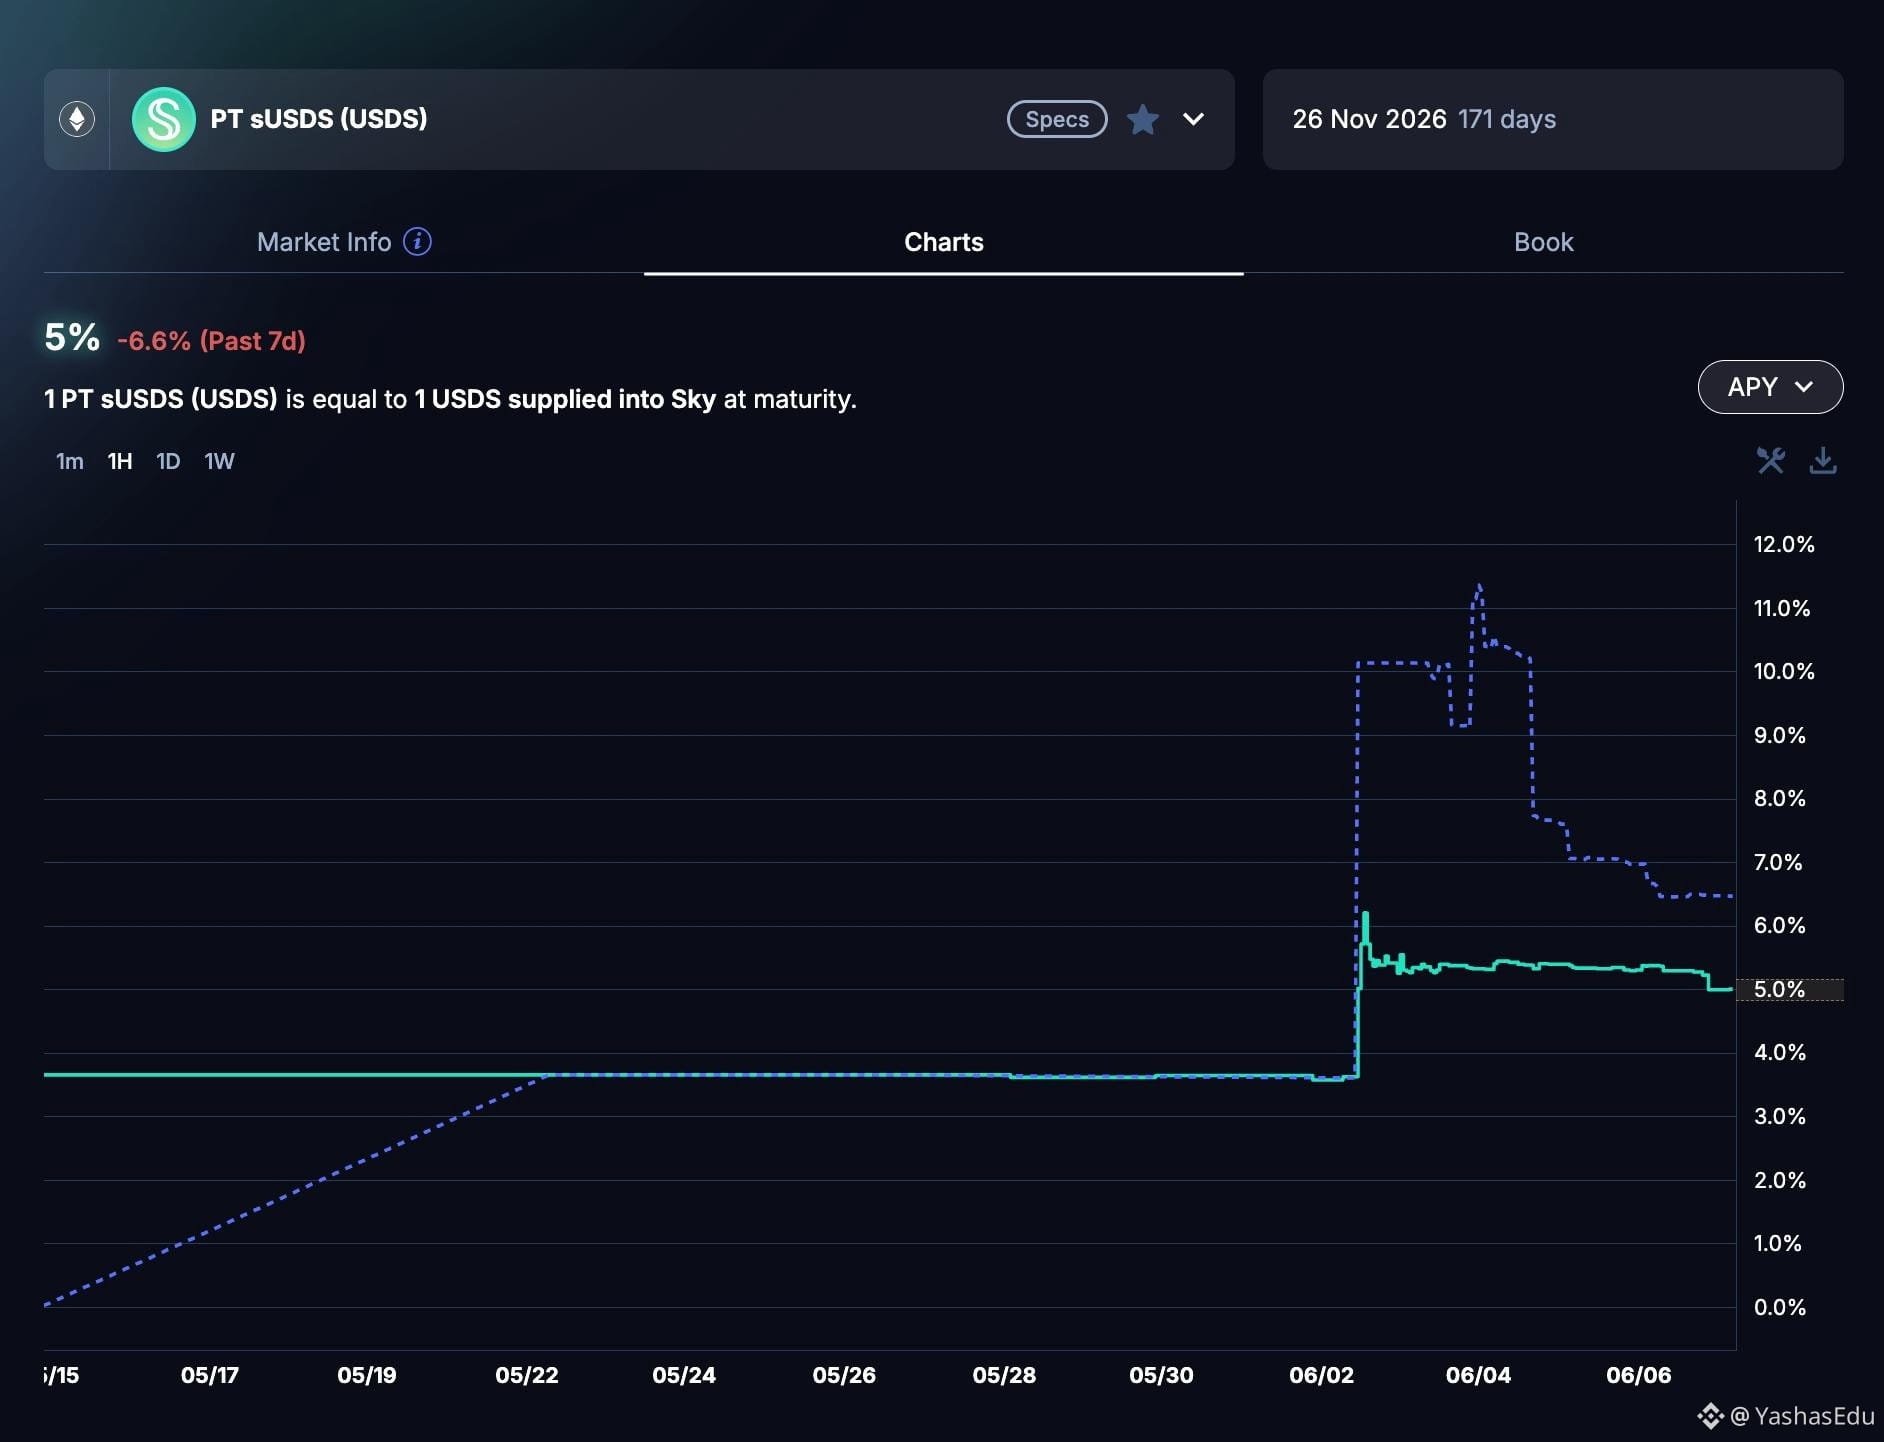Select the 1D chart interval
The image size is (1884, 1442).
[168, 461]
